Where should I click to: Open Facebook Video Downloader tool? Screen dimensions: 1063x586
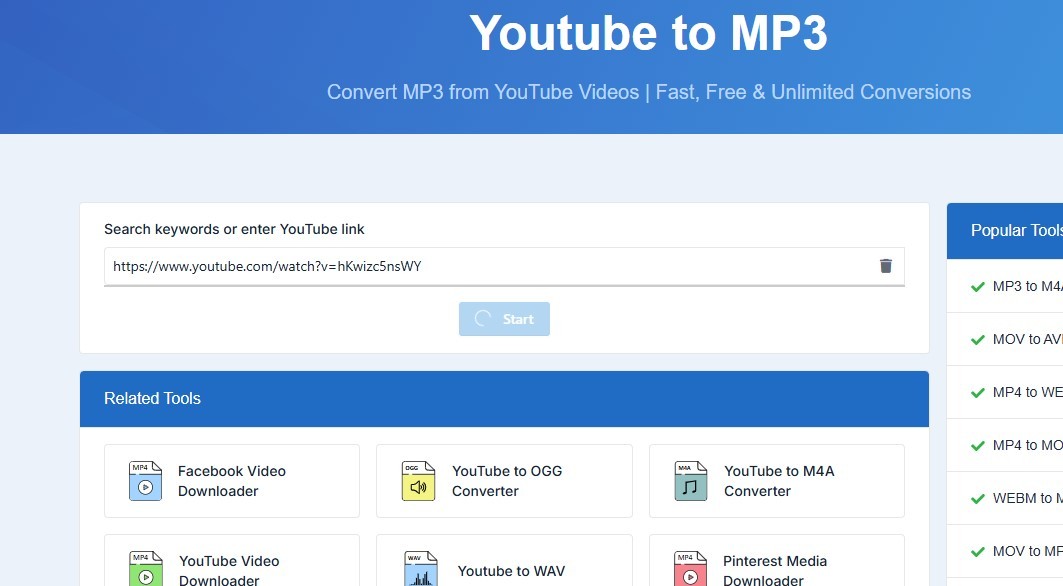coord(232,481)
